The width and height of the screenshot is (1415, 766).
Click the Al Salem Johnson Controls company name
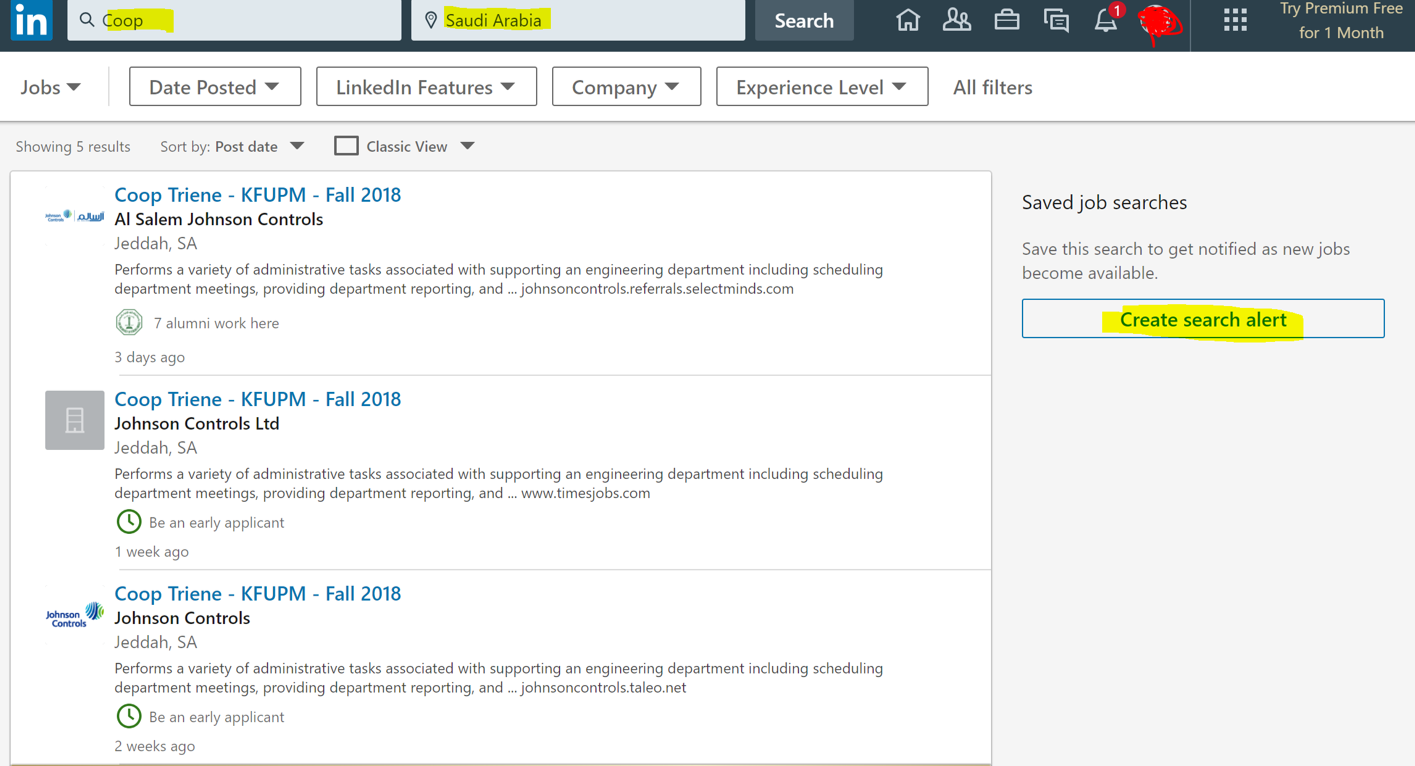point(219,219)
